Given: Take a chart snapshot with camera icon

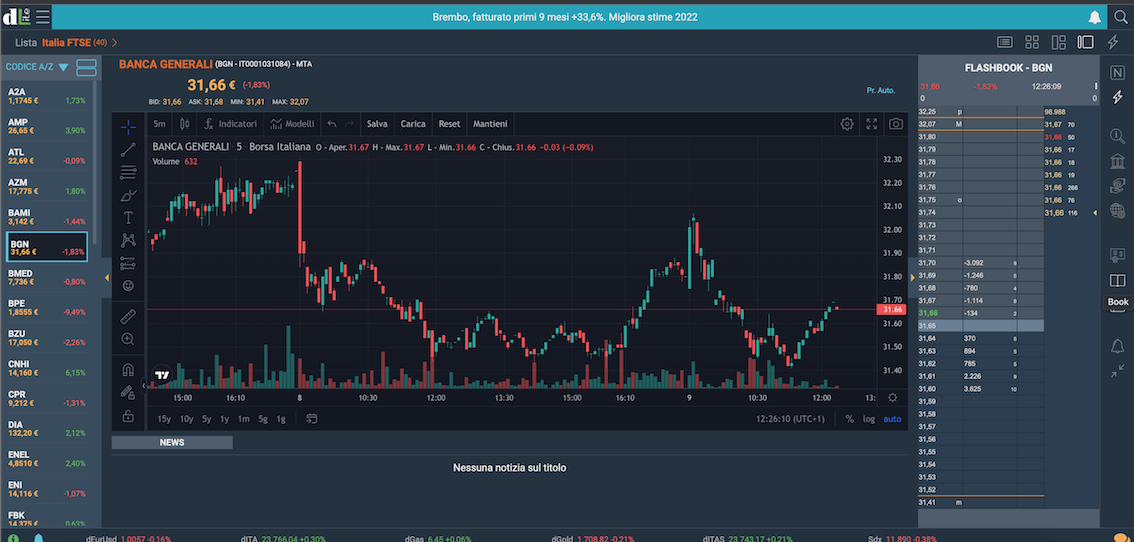Looking at the screenshot, I should tap(896, 124).
